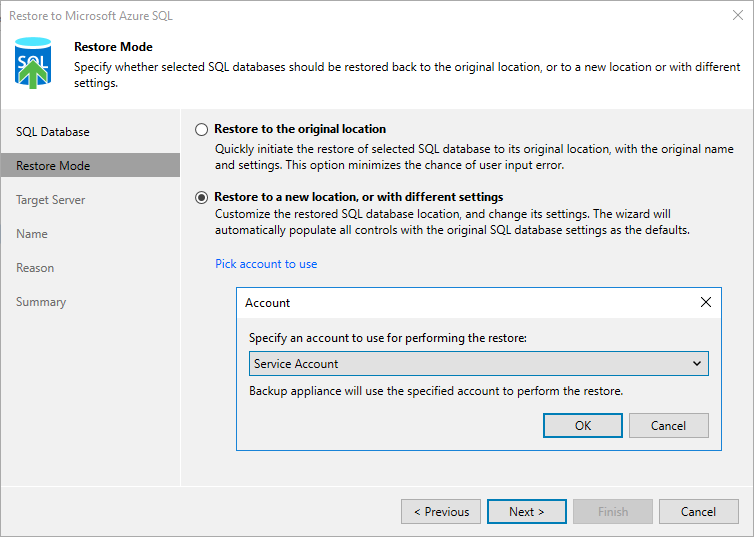
Task: Click the Pick account to use link
Action: (x=266, y=264)
